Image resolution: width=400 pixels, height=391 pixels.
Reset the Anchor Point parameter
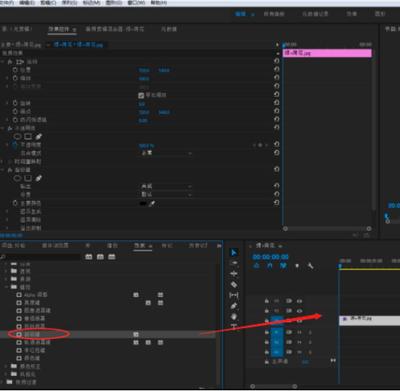276,111
